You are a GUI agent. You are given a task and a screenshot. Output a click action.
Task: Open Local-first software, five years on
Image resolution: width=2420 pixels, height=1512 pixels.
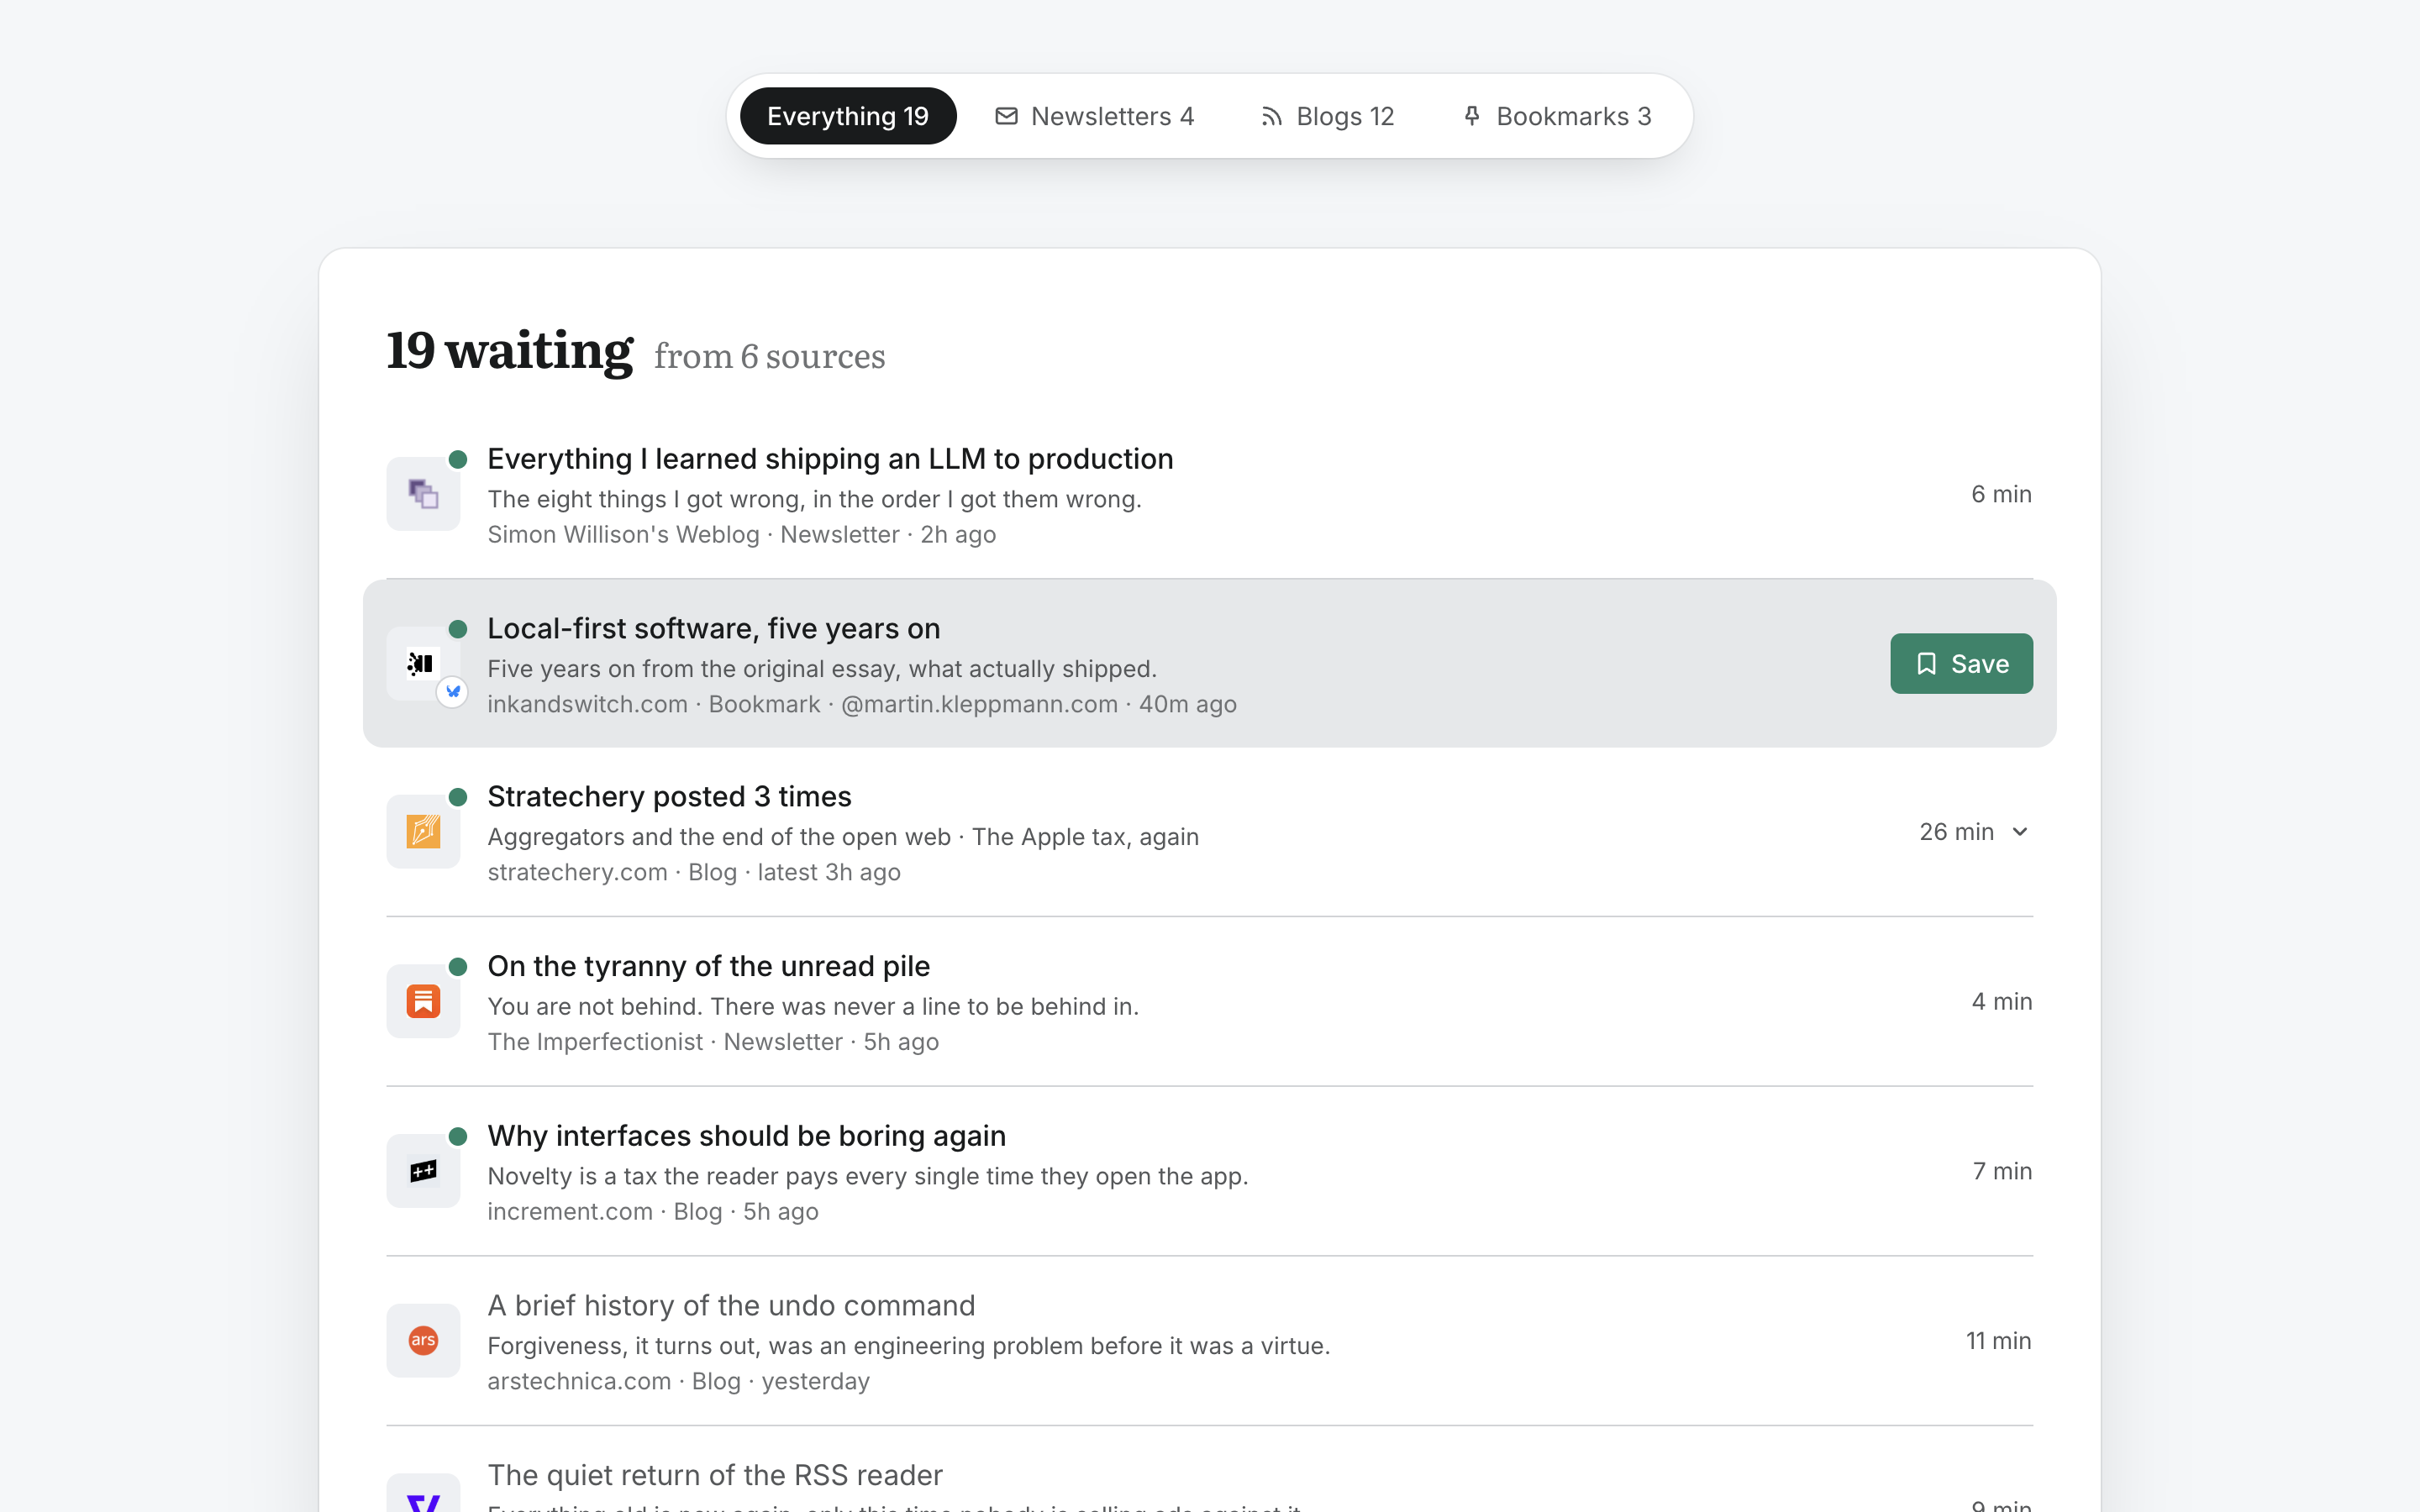tap(713, 628)
